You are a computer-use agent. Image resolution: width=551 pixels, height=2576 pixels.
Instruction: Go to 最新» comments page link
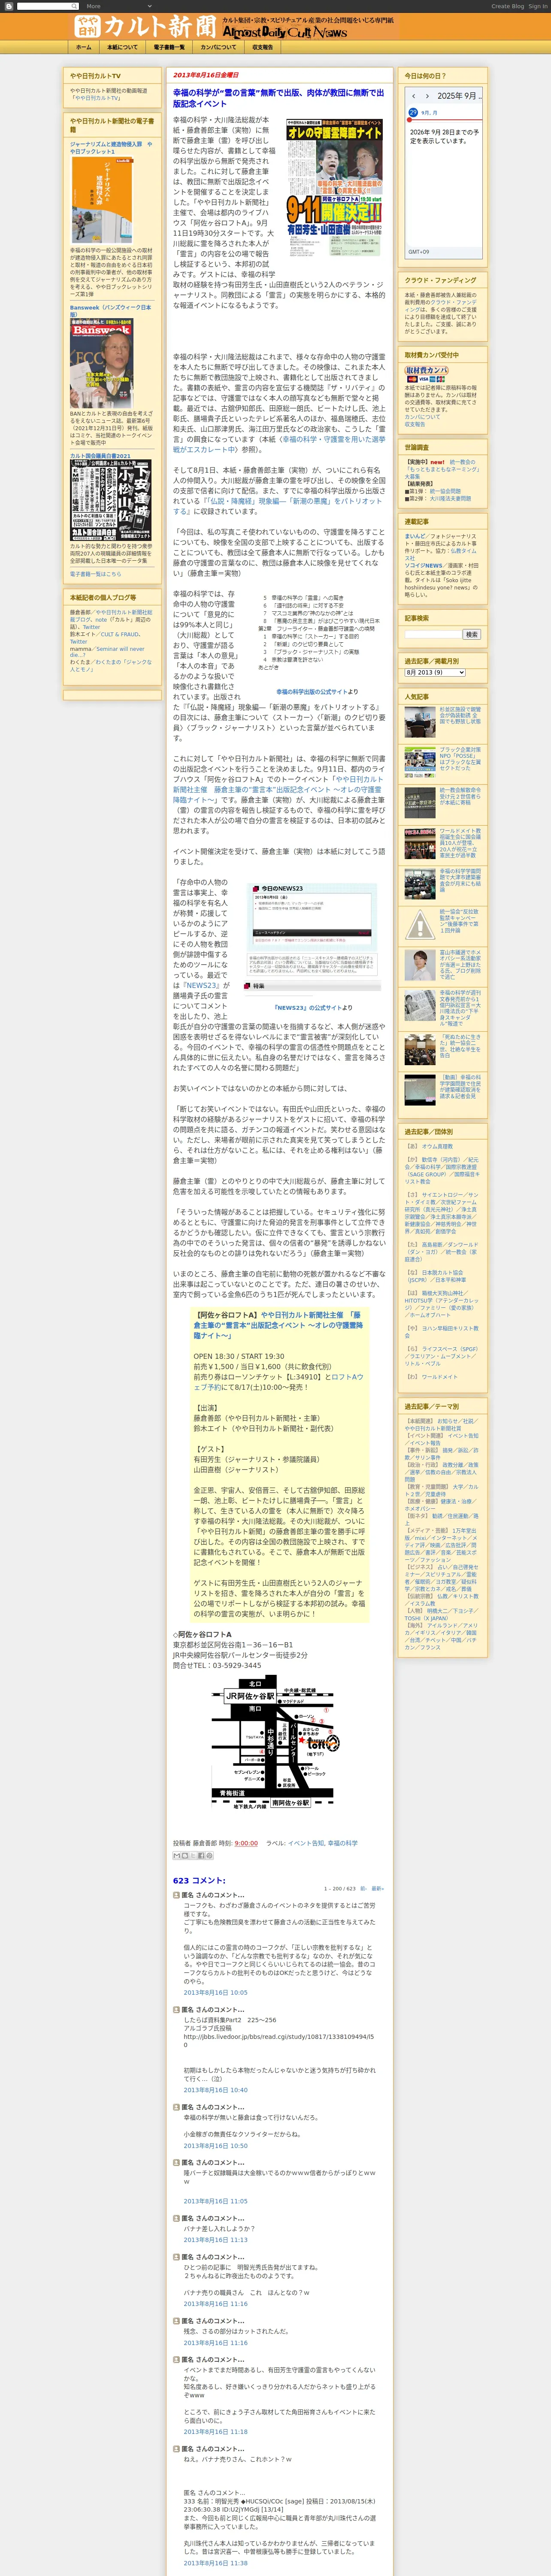tap(377, 1889)
